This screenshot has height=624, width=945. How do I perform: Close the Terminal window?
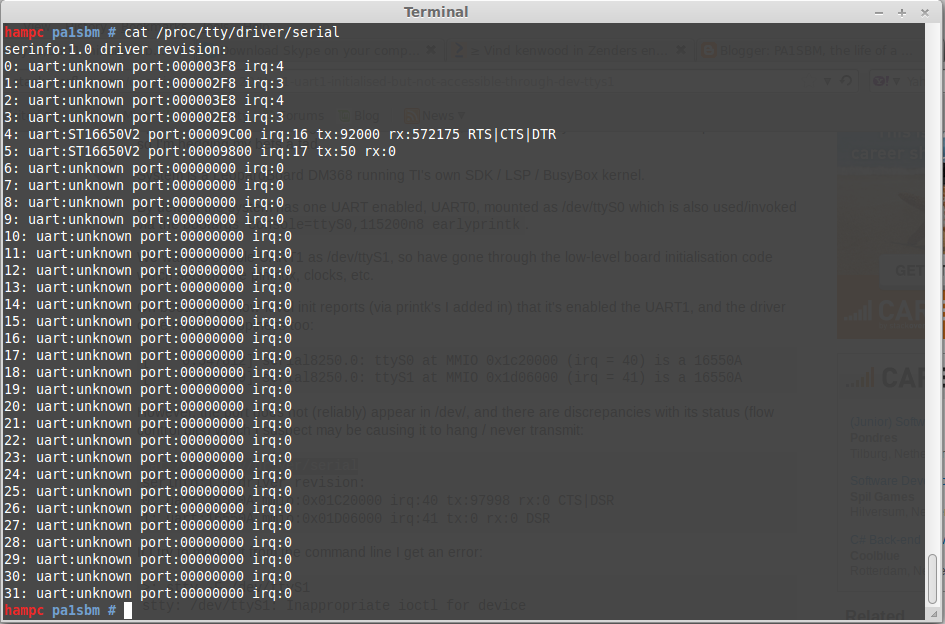[x=925, y=13]
